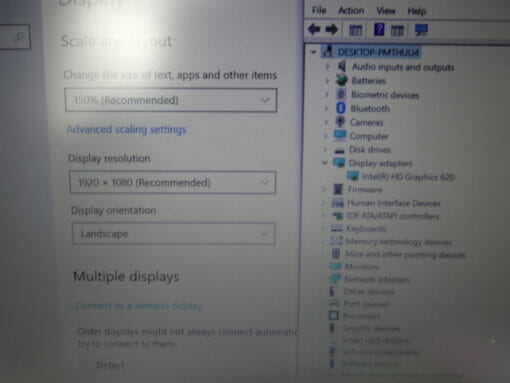510x383 pixels.
Task: Expand the Audio inputs and outputs arrow
Action: pos(327,66)
